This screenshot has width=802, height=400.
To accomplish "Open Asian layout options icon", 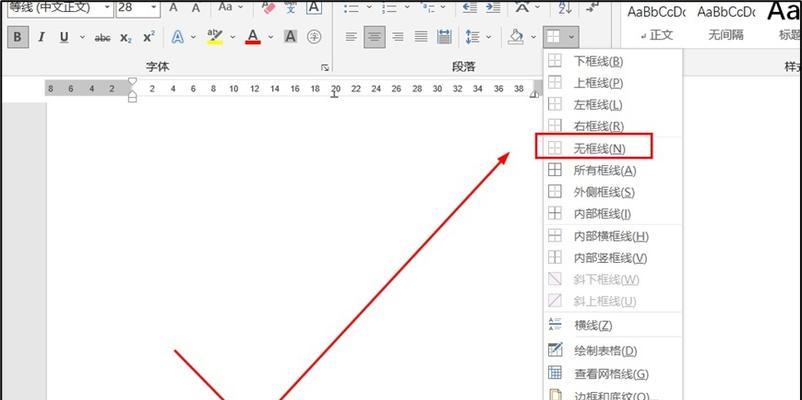I will tap(522, 7).
